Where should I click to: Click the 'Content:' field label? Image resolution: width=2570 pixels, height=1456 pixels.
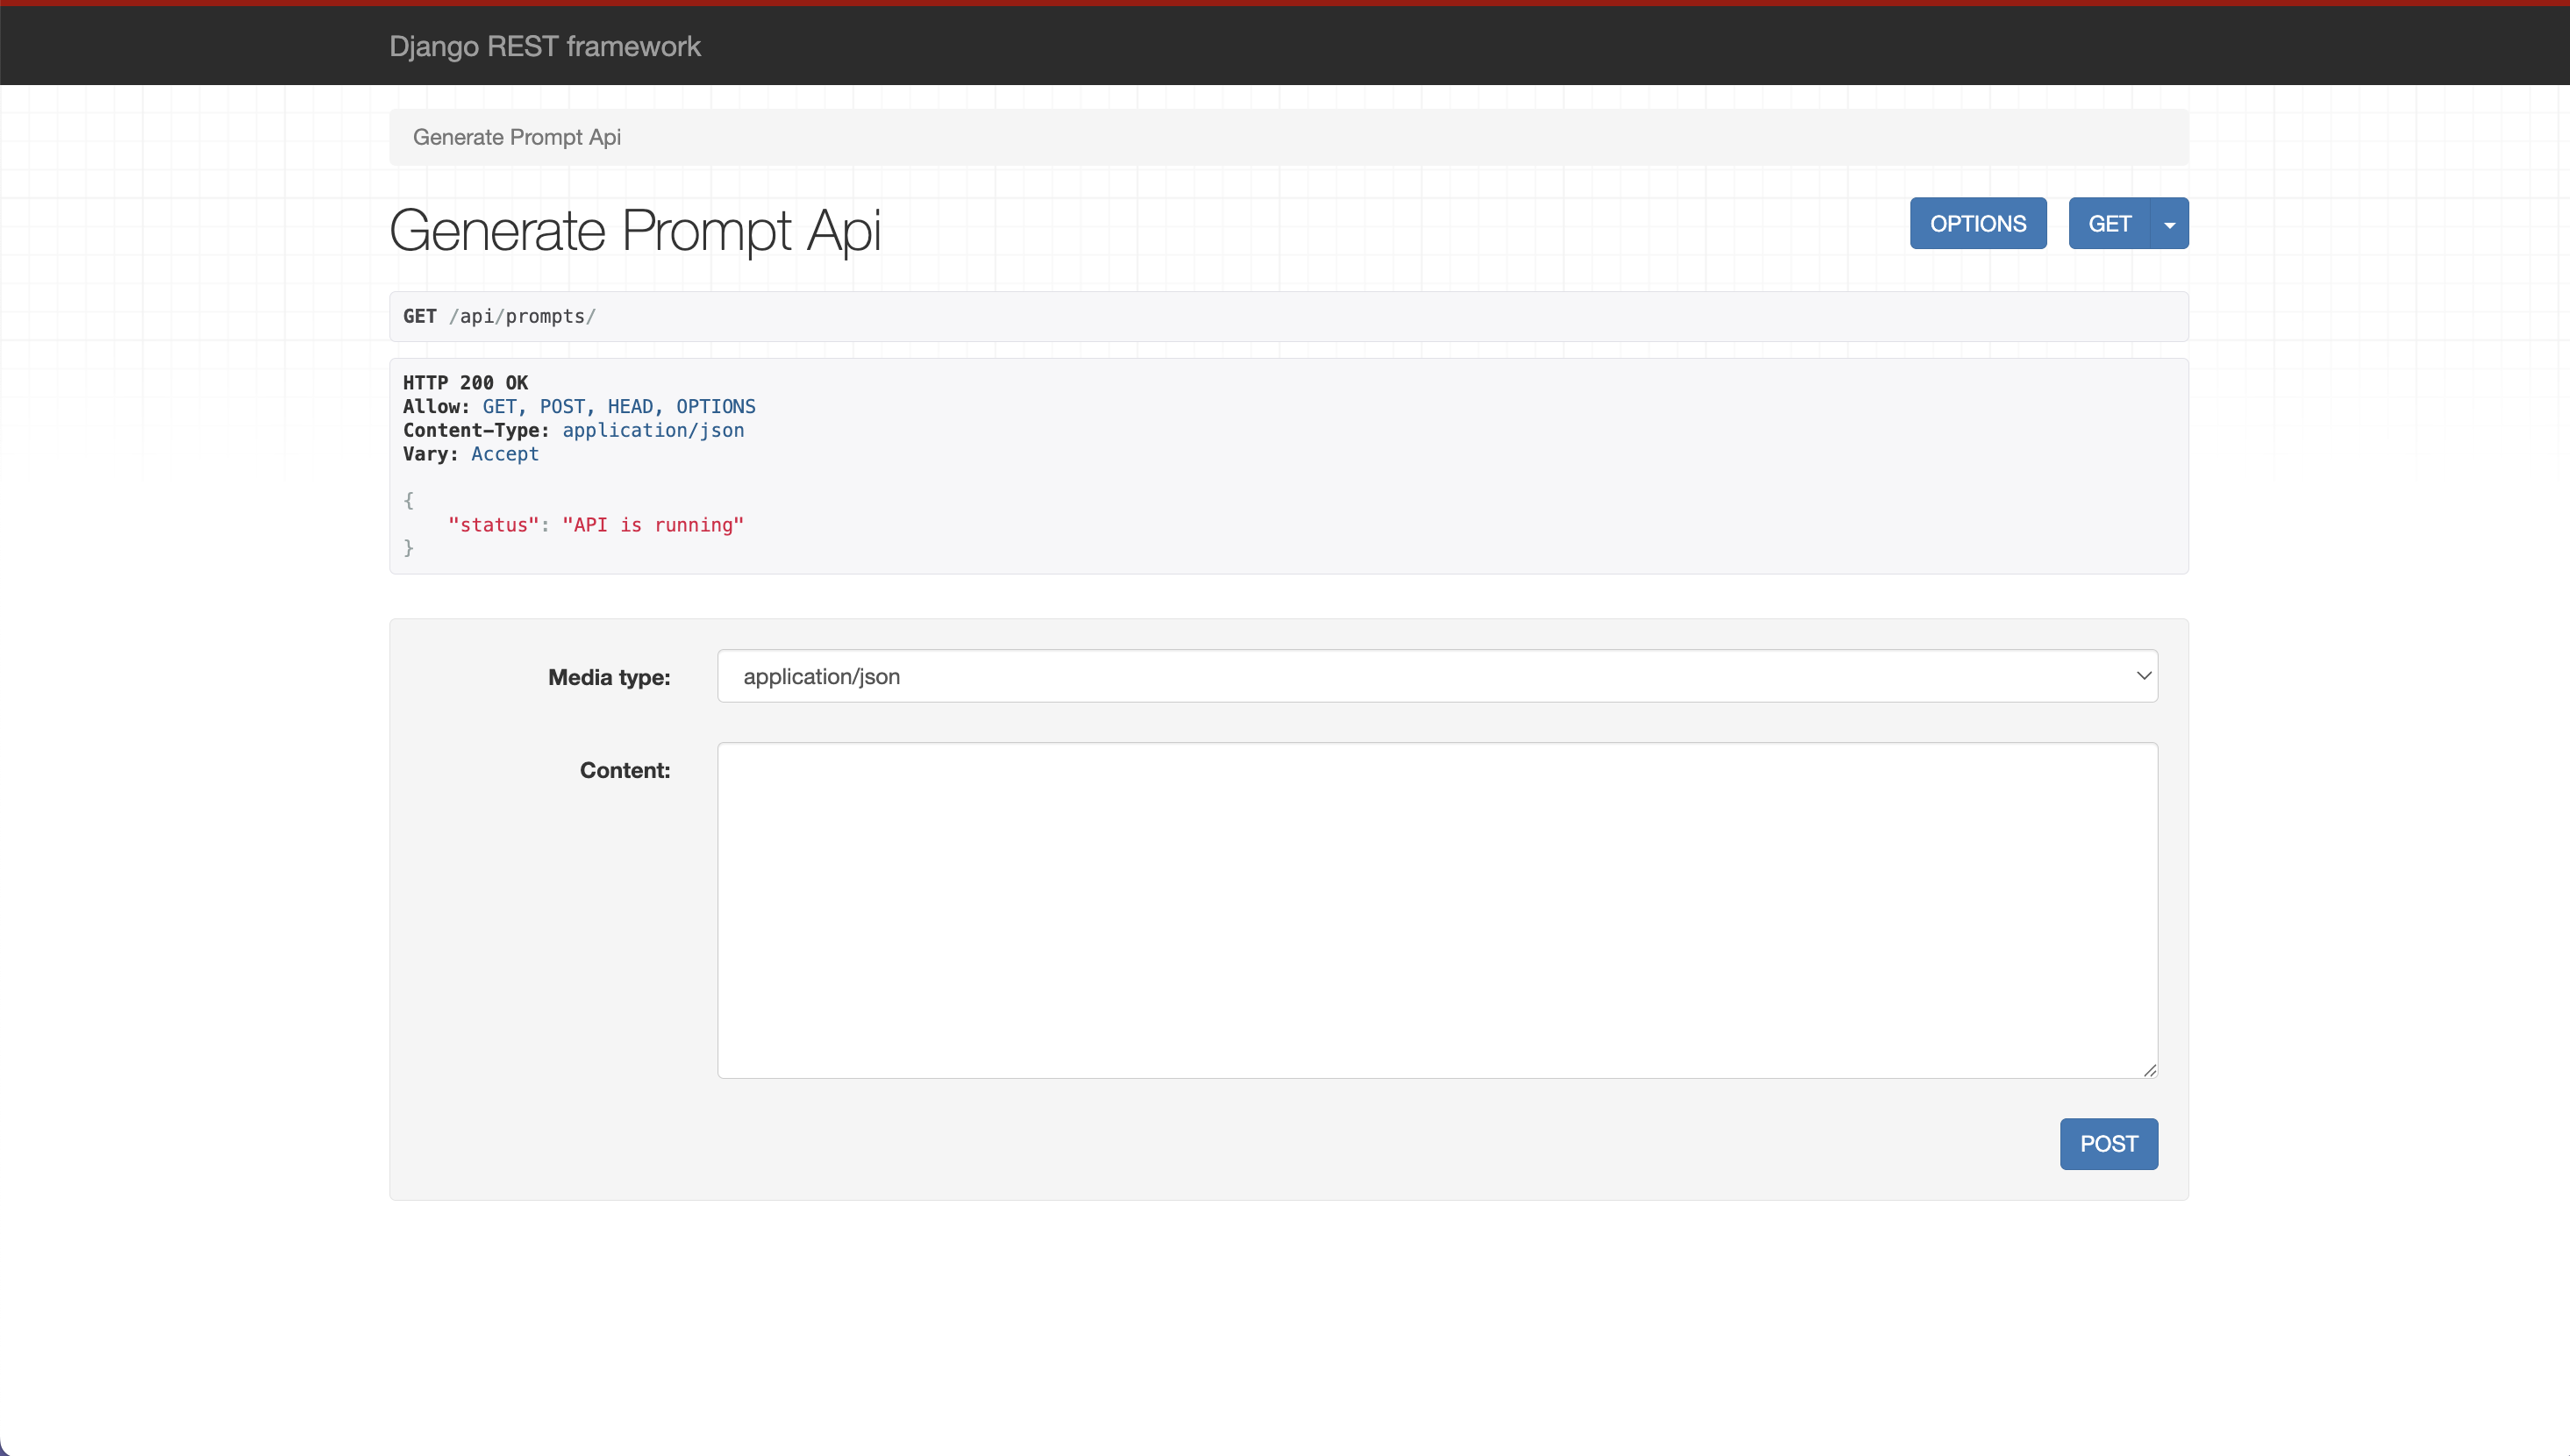coord(625,770)
